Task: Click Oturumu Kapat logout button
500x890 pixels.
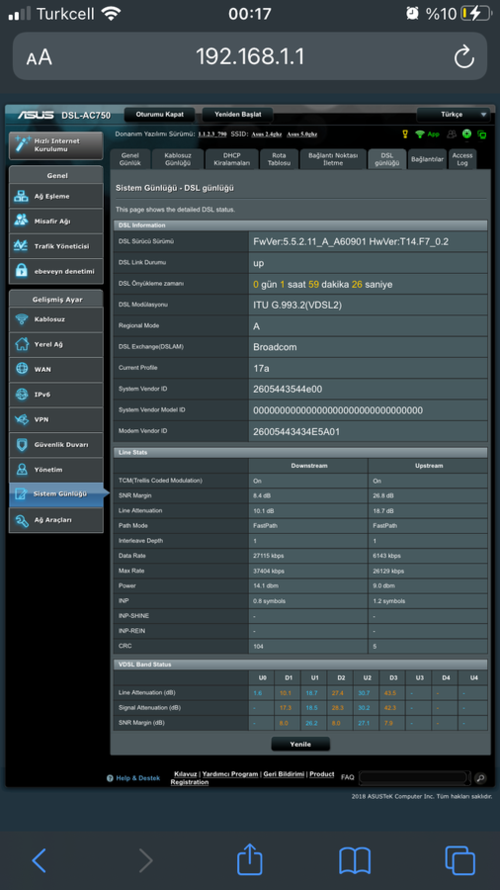Action: click(x=159, y=115)
